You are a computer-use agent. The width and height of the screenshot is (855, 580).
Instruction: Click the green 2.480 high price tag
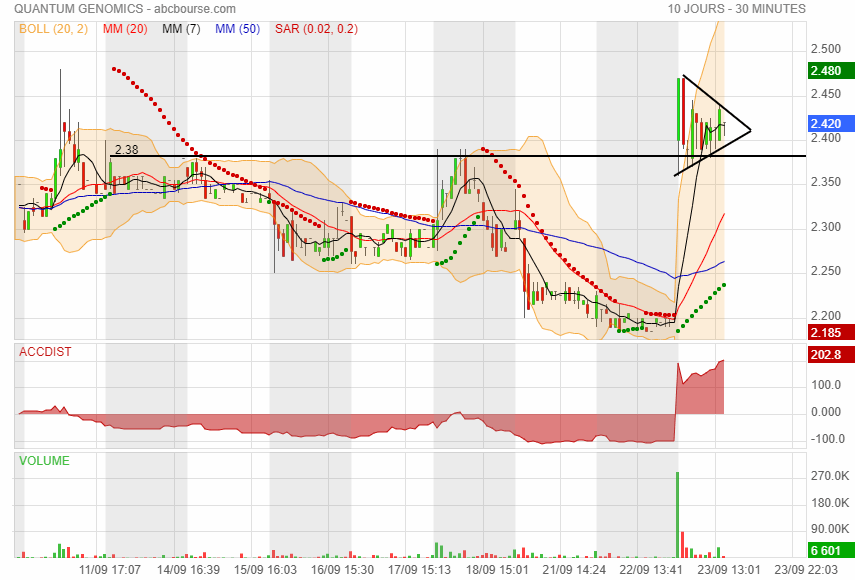coord(832,71)
